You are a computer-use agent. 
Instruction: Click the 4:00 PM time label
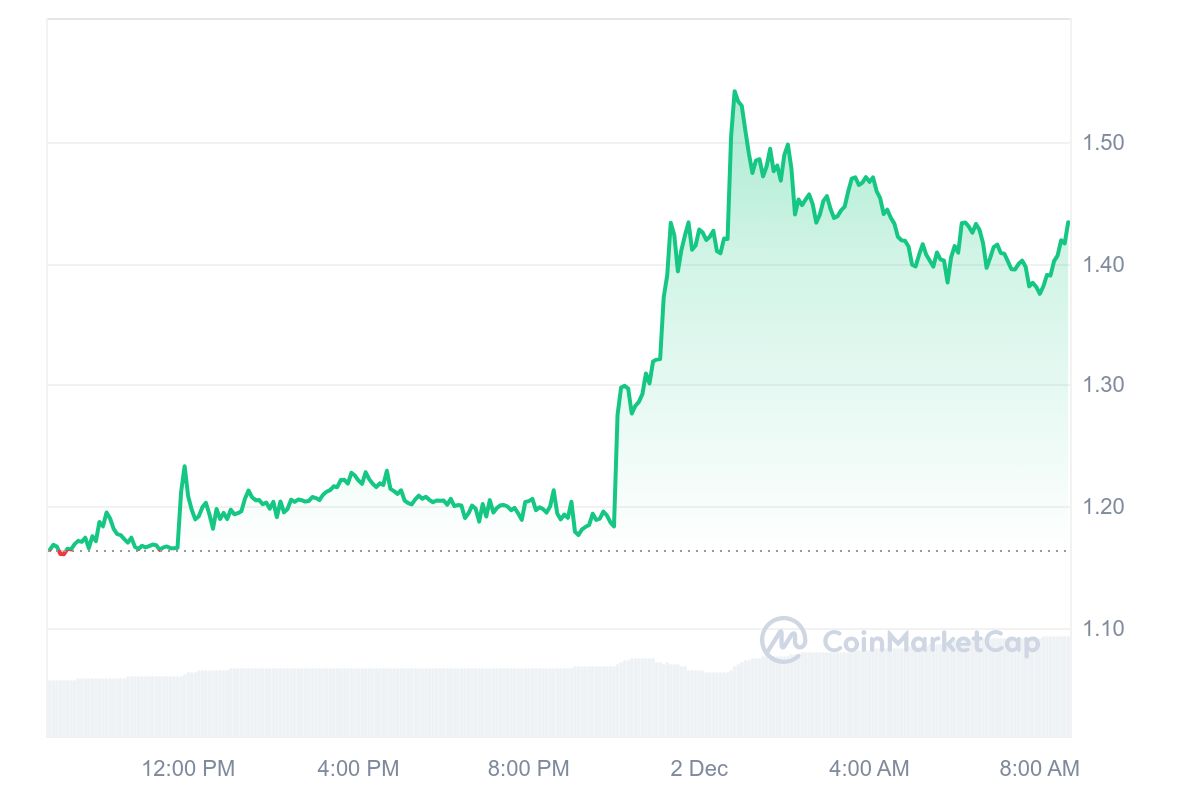click(x=358, y=769)
